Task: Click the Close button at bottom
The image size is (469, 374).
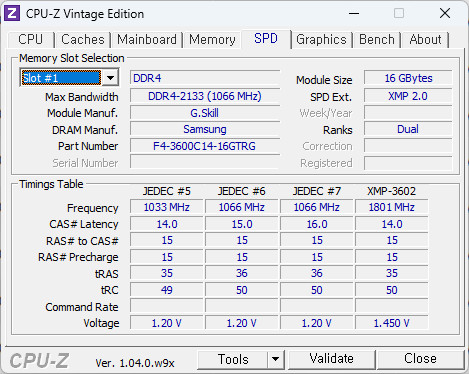Action: pos(420,359)
